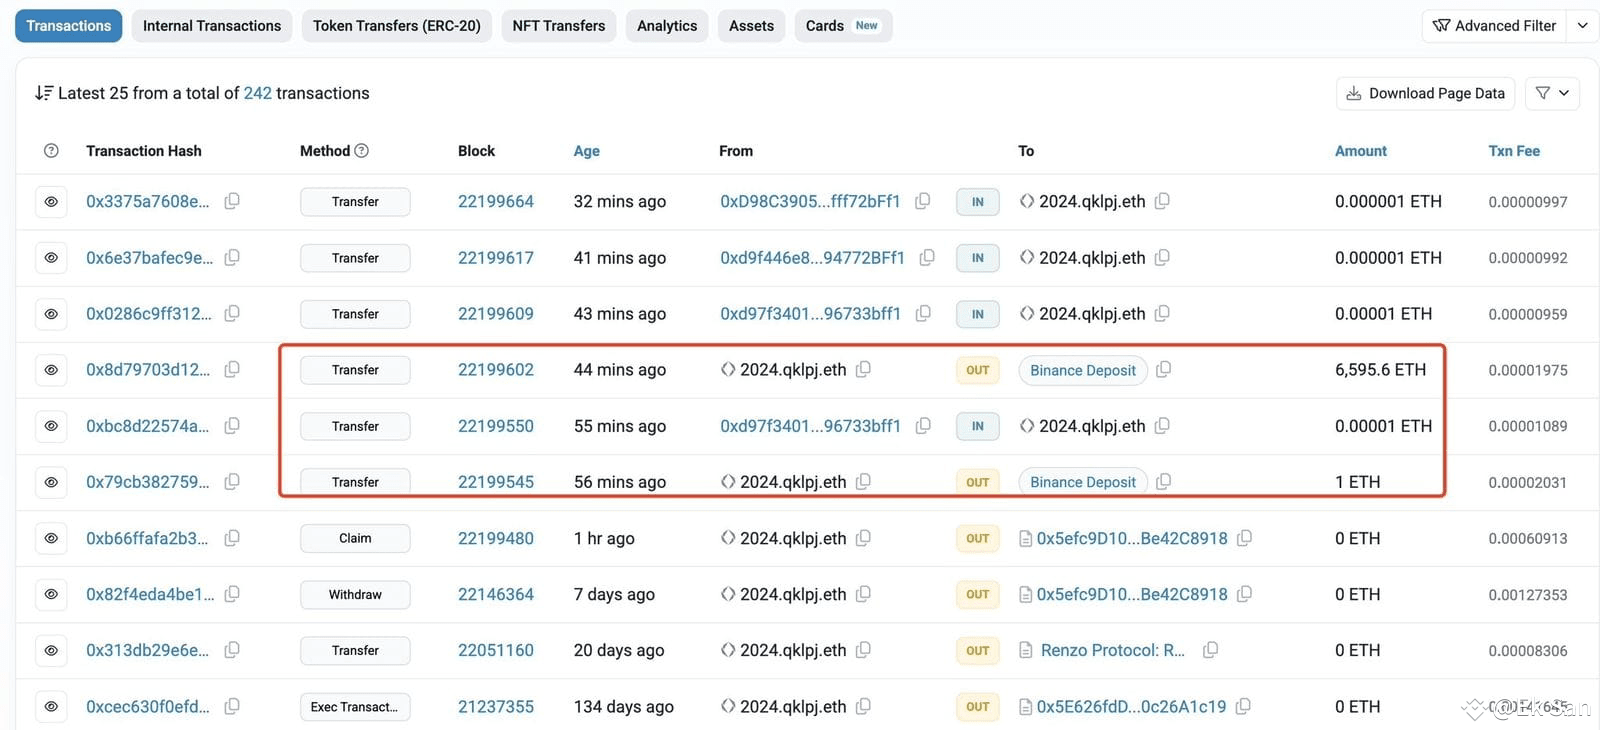This screenshot has width=1600, height=730.
Task: Copy transaction hash 0xb66ffafa2b3
Action: coord(232,538)
